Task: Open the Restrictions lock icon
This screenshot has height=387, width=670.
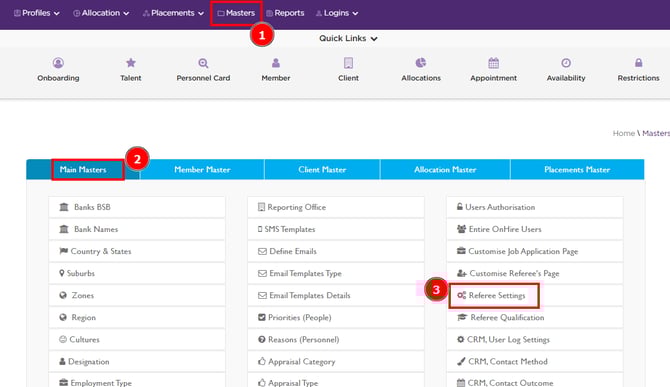Action: [638, 63]
